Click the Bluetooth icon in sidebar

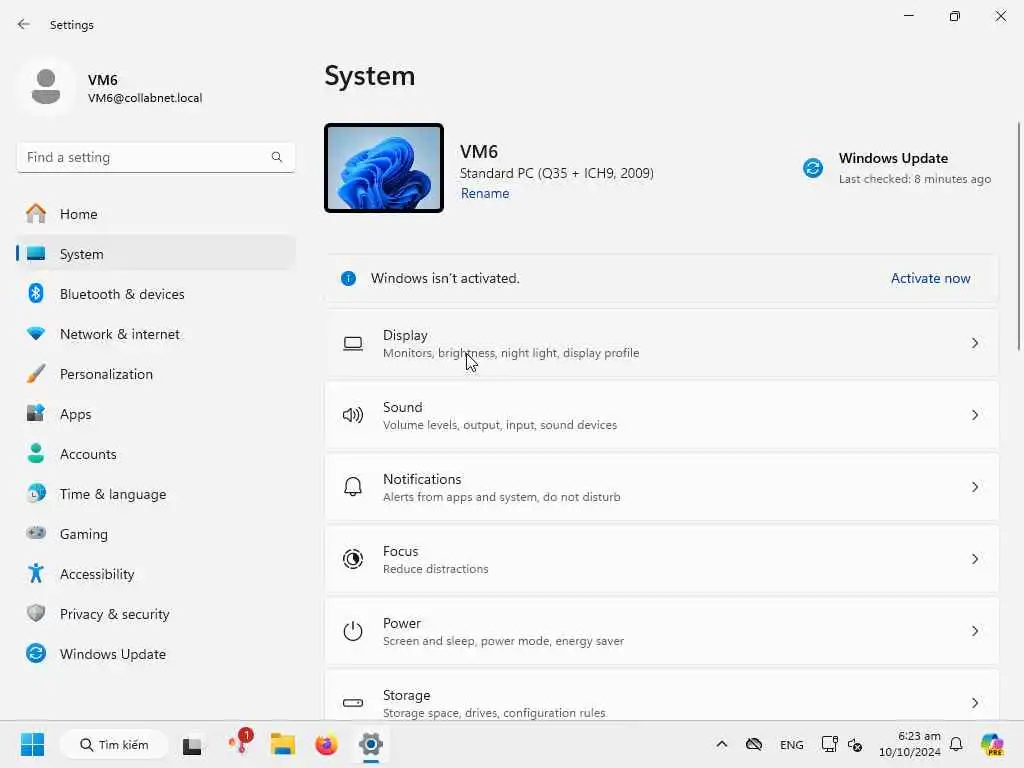pyautogui.click(x=36, y=293)
